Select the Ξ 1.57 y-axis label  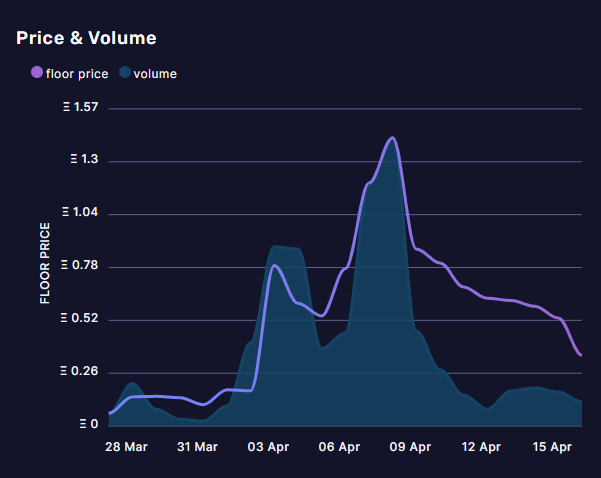pos(80,107)
